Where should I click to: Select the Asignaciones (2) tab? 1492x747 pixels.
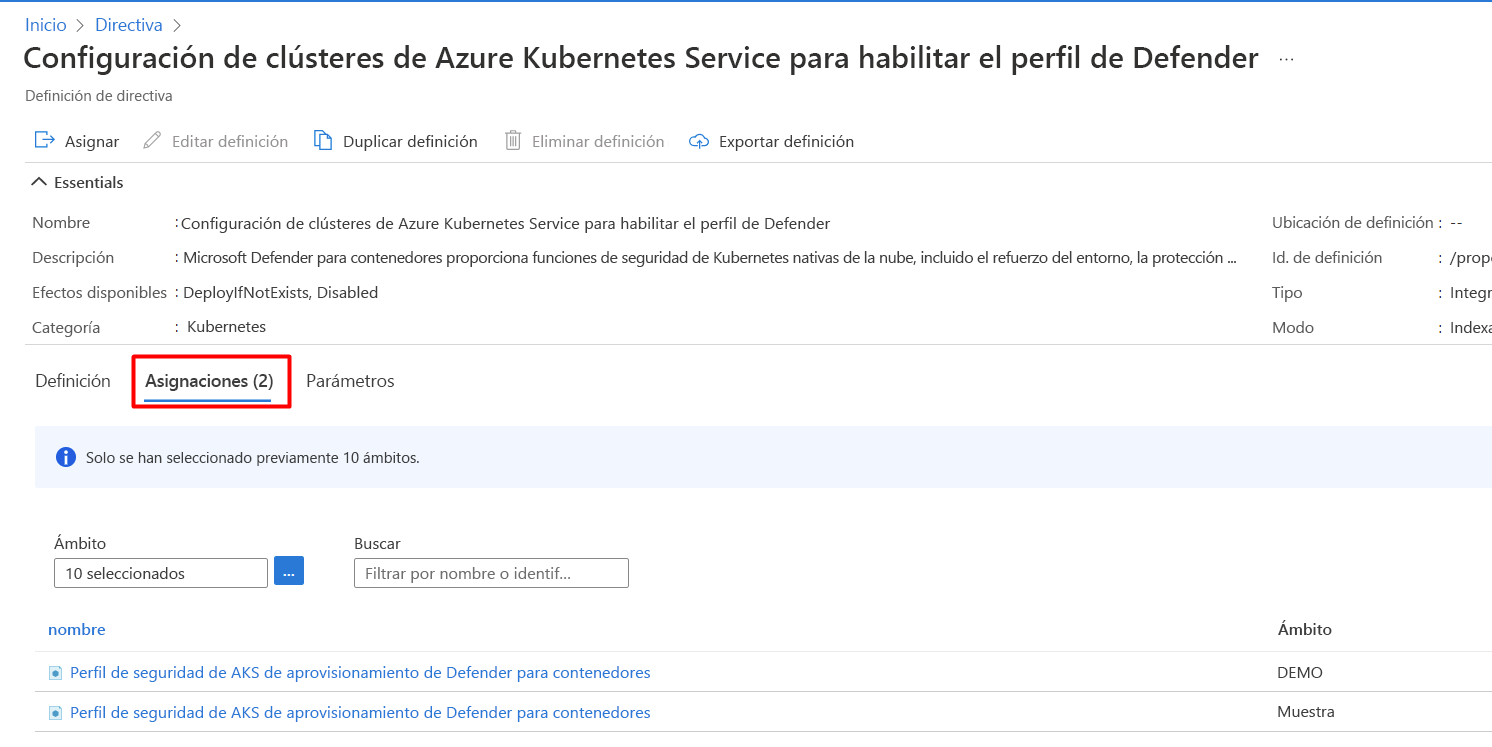209,381
